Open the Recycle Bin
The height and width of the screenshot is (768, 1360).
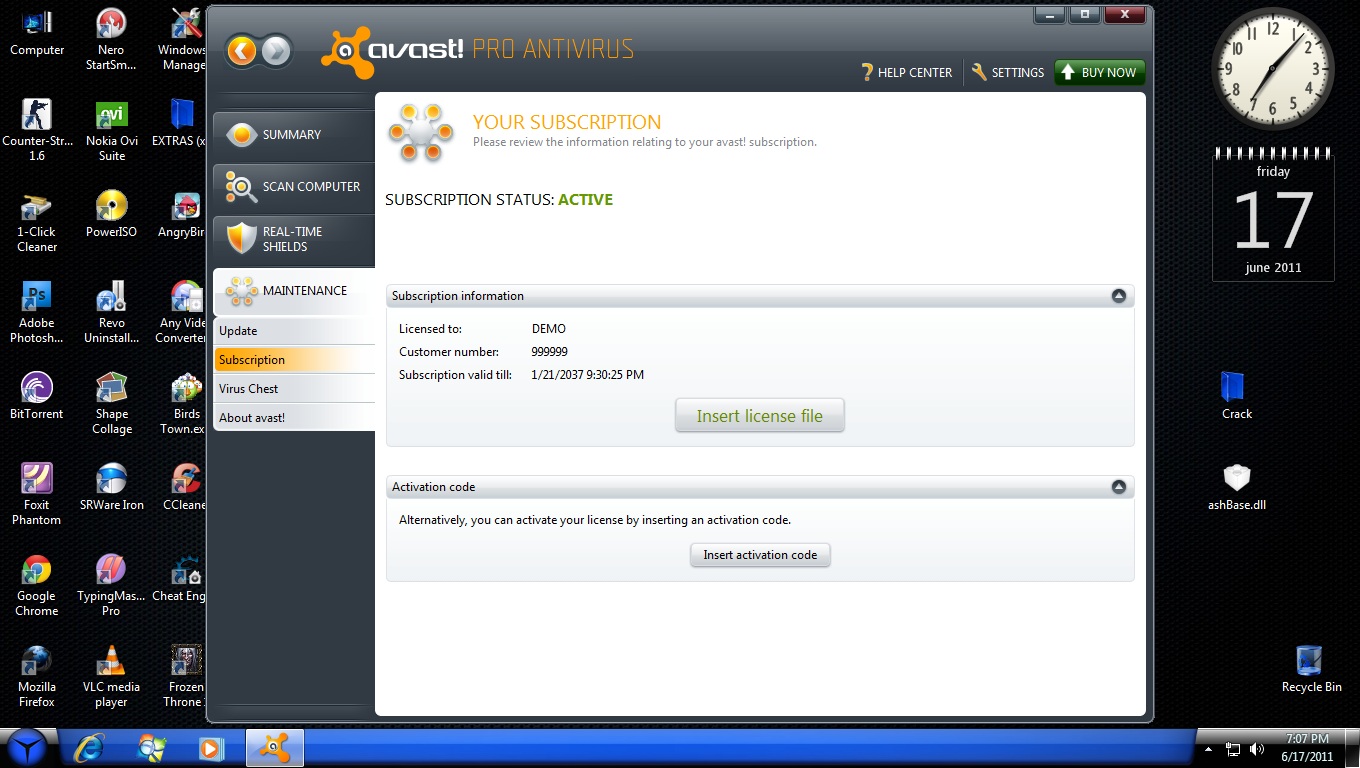pos(1311,669)
